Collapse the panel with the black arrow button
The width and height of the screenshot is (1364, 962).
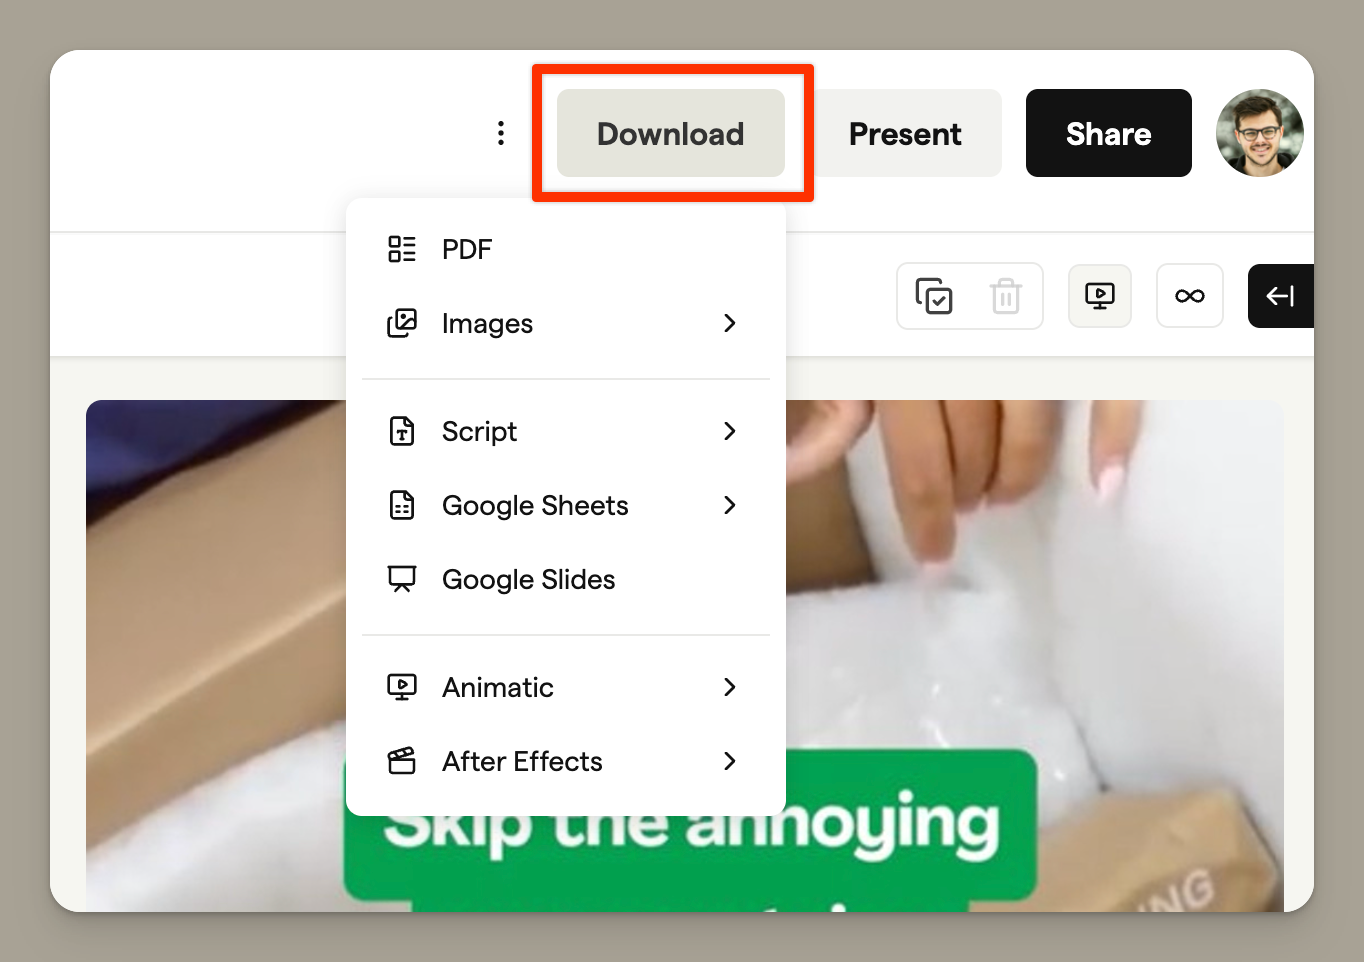[1280, 296]
